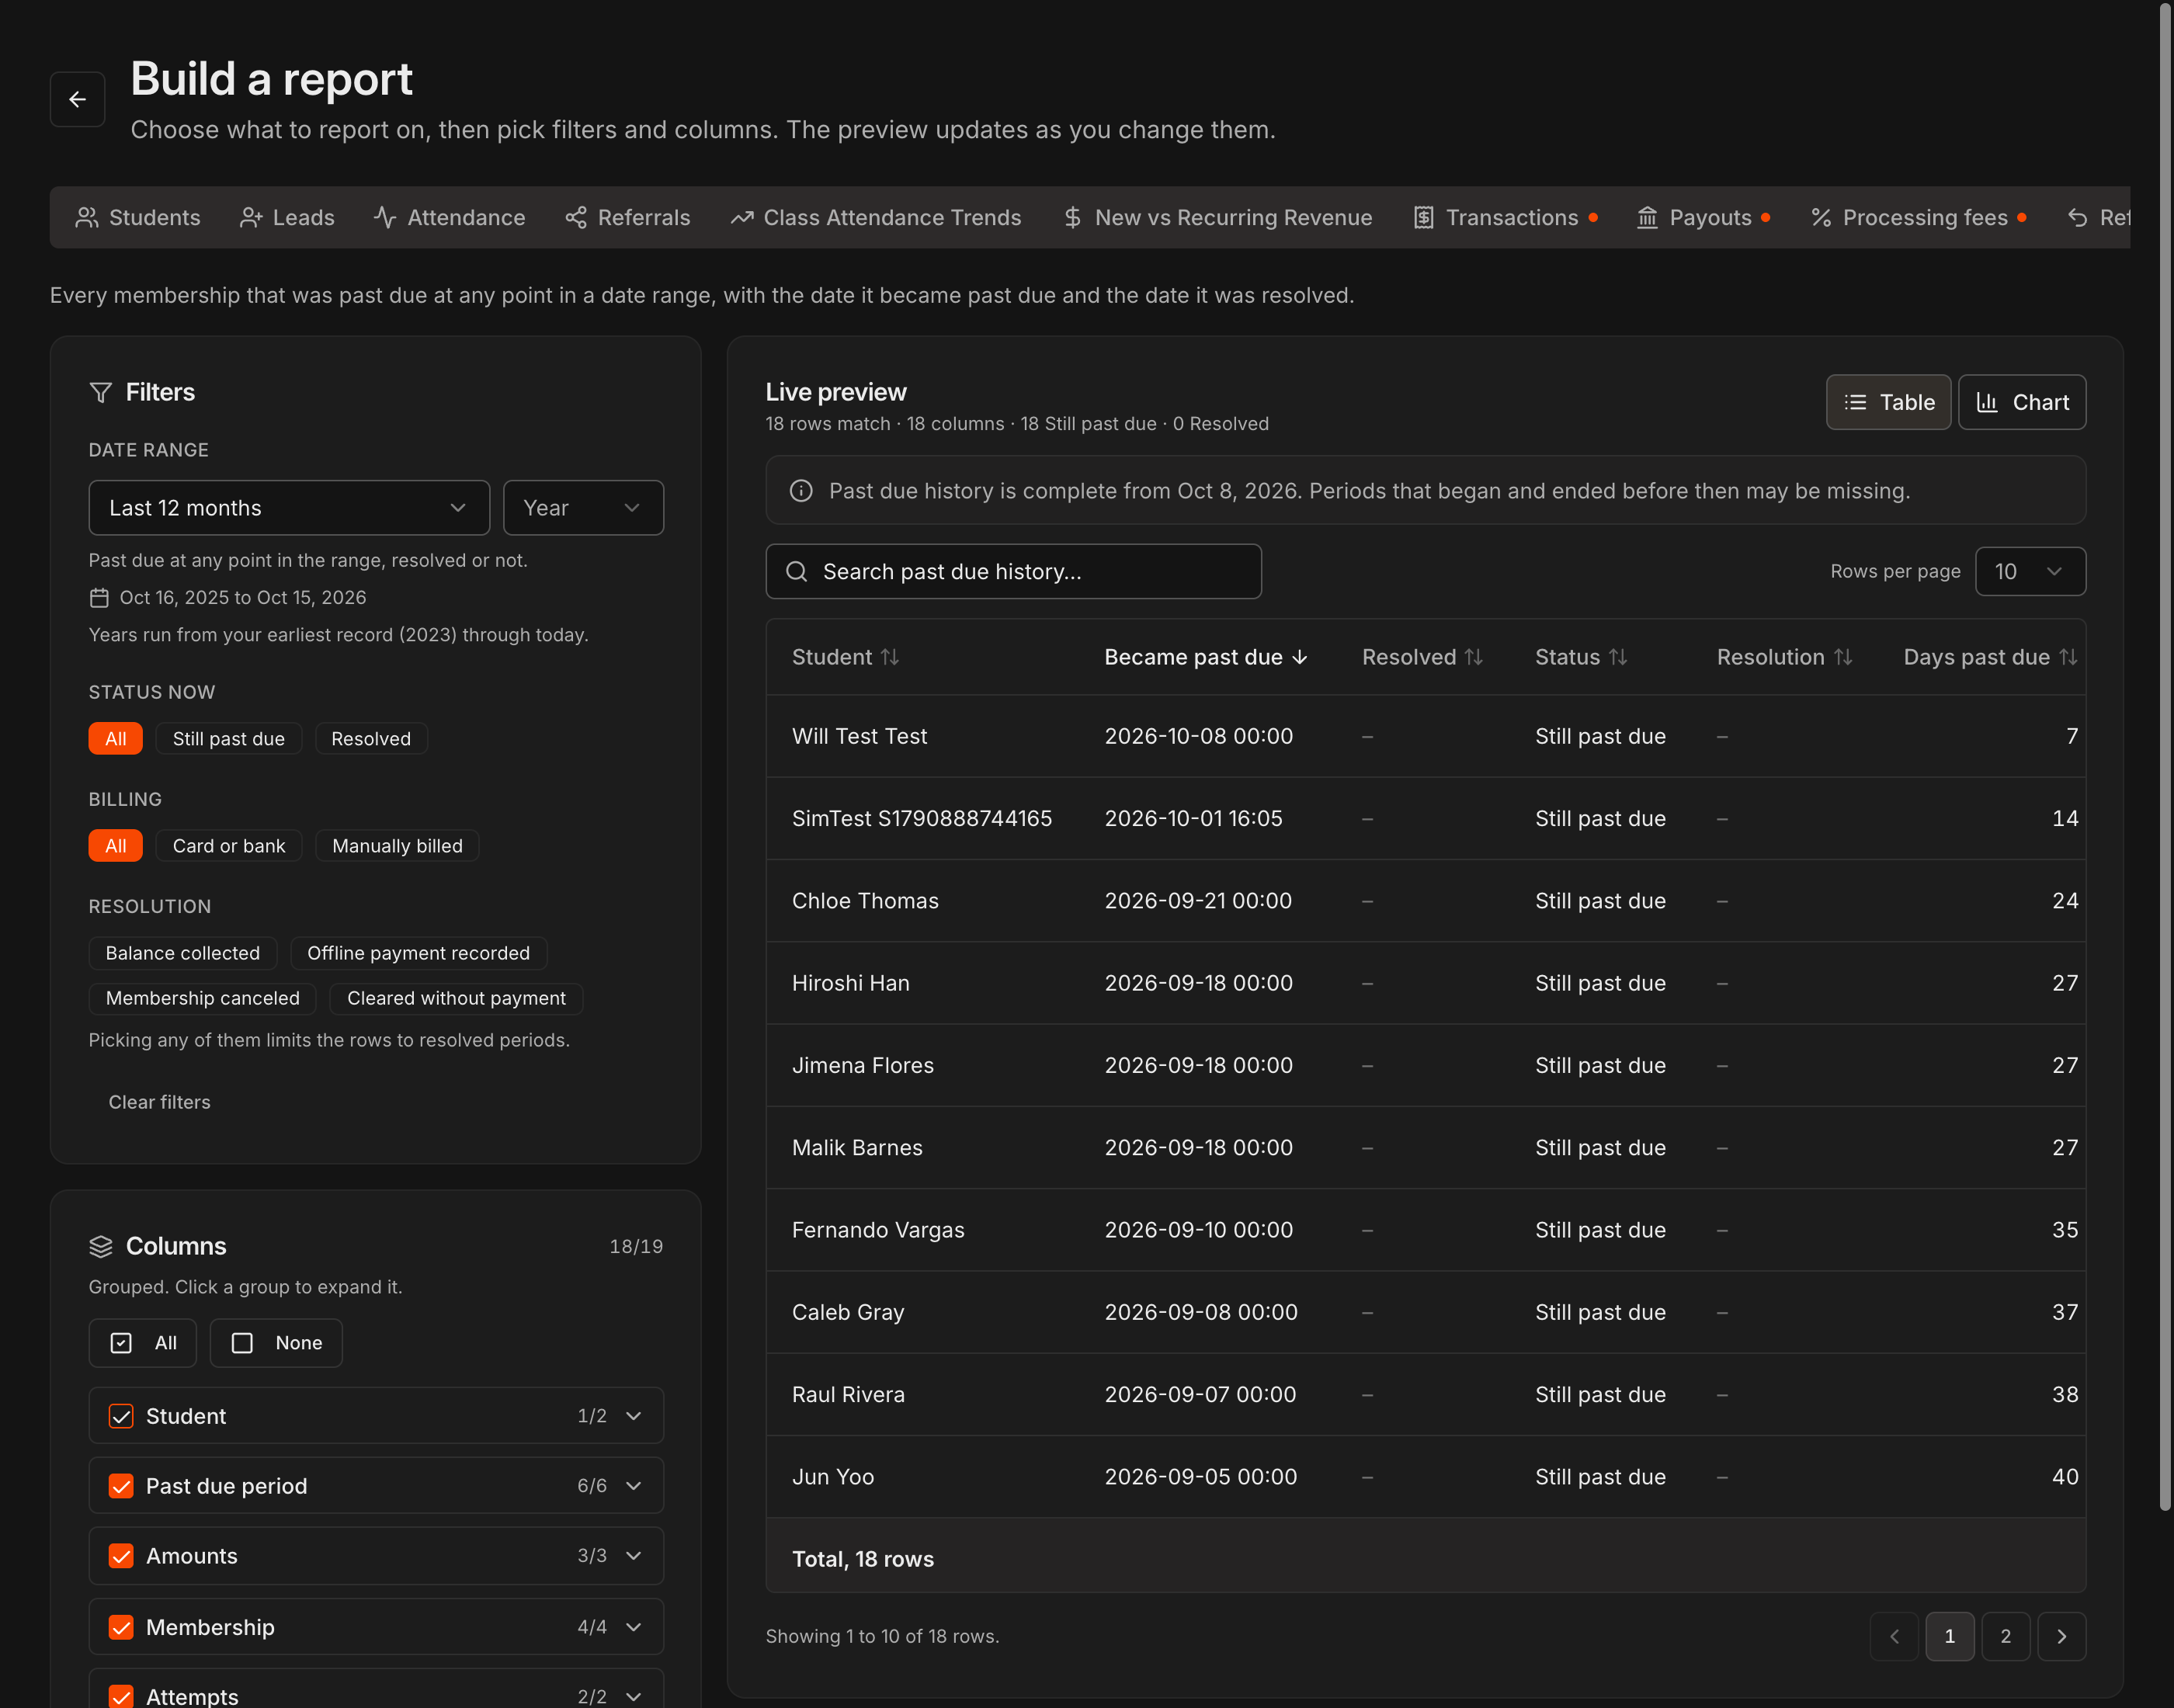Viewport: 2174px width, 1708px height.
Task: Click the back arrow button
Action: 77,99
